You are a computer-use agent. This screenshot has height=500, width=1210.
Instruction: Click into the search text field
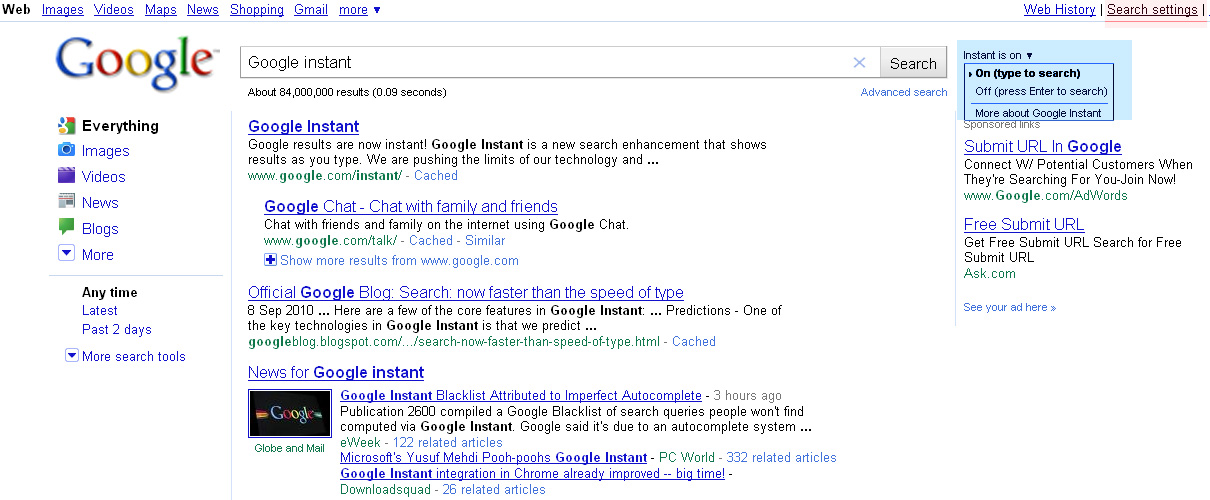click(540, 63)
